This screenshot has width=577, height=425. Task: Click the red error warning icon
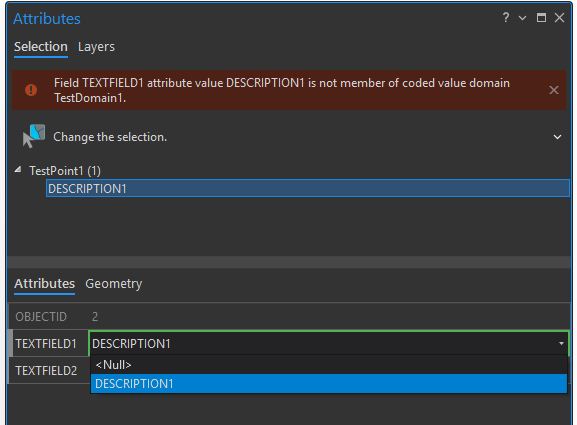click(x=31, y=90)
